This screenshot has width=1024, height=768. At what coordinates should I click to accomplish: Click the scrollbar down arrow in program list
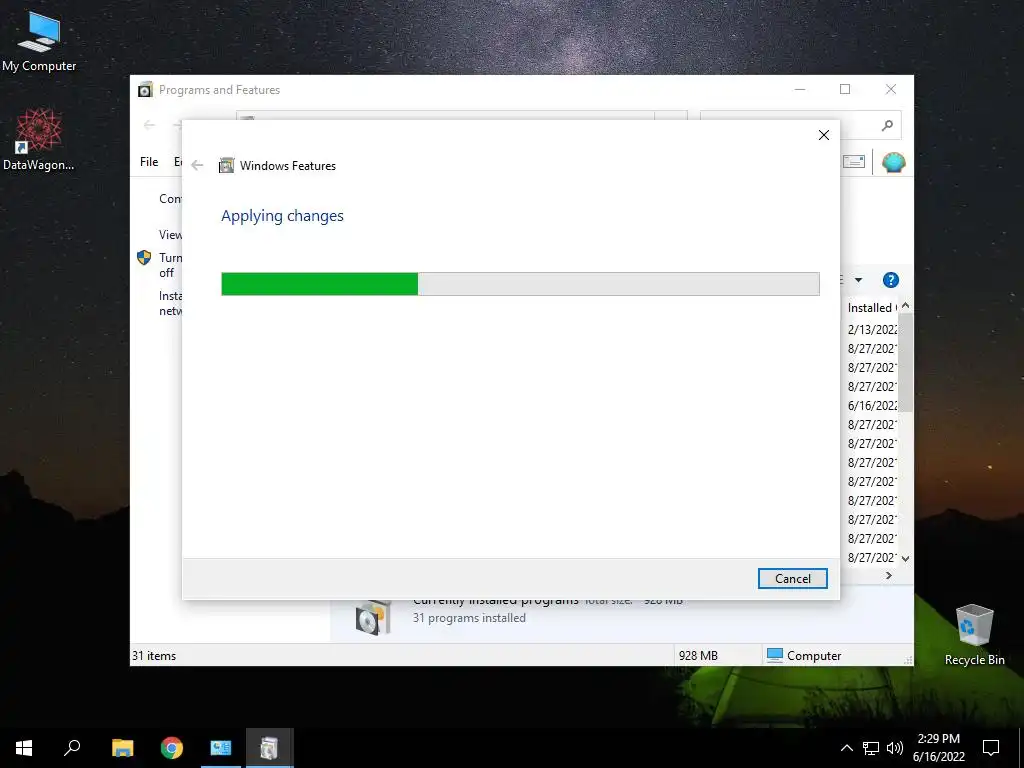(x=905, y=558)
